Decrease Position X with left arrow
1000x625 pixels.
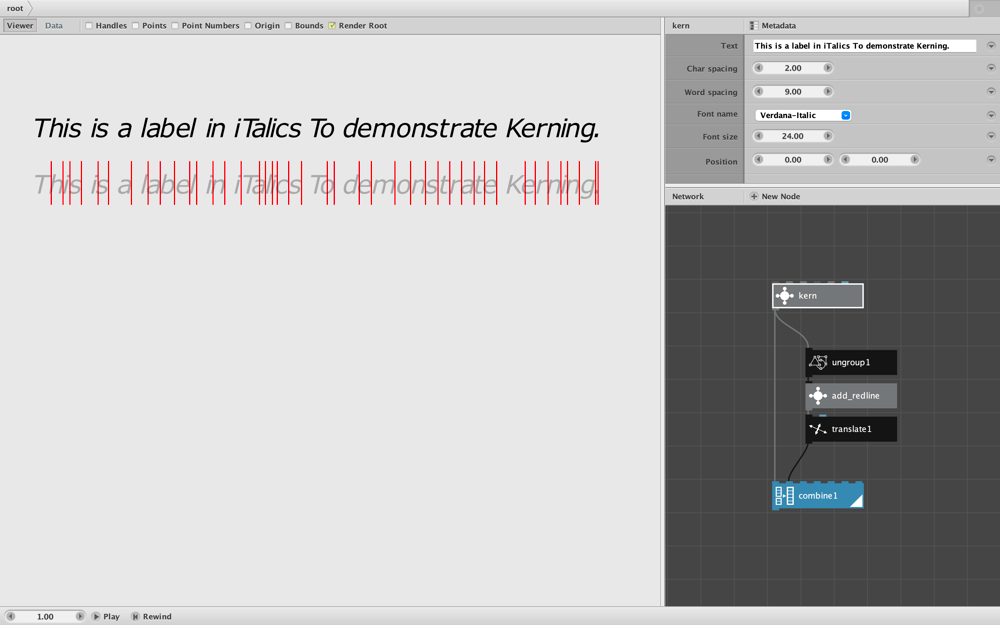tap(758, 159)
